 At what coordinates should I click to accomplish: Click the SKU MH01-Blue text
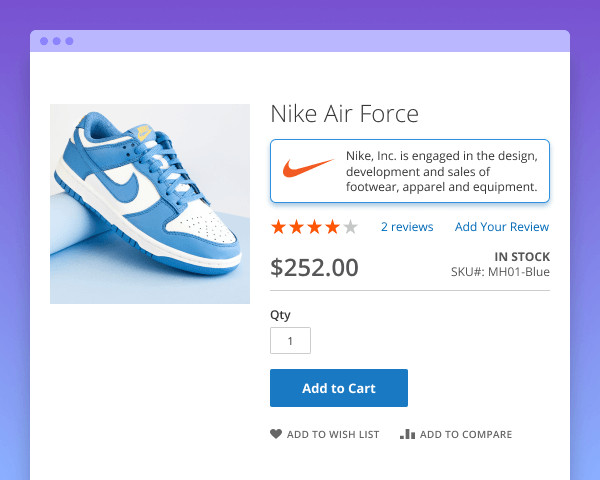point(500,272)
